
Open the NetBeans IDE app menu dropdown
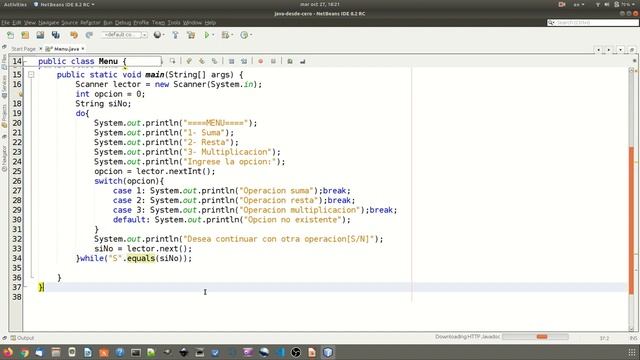pos(64,4)
